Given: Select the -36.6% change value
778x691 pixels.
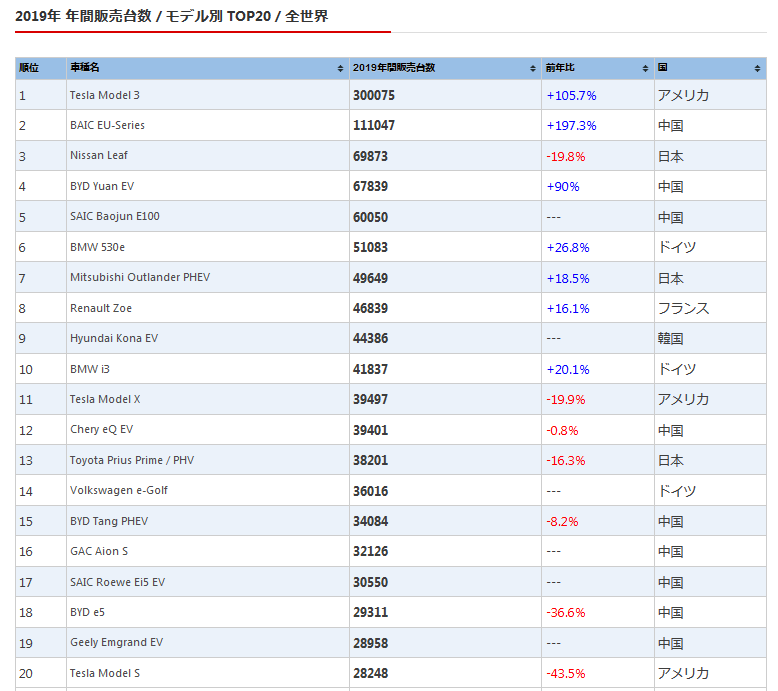Looking at the screenshot, I should point(566,613).
